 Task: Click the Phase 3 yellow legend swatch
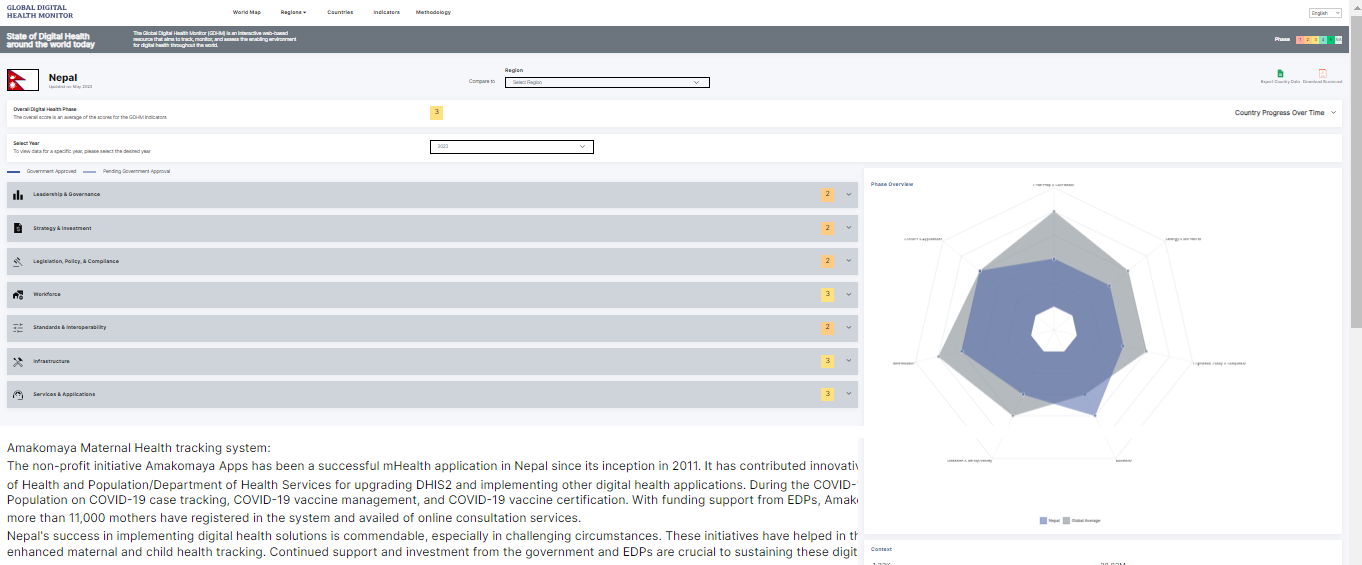click(1315, 39)
